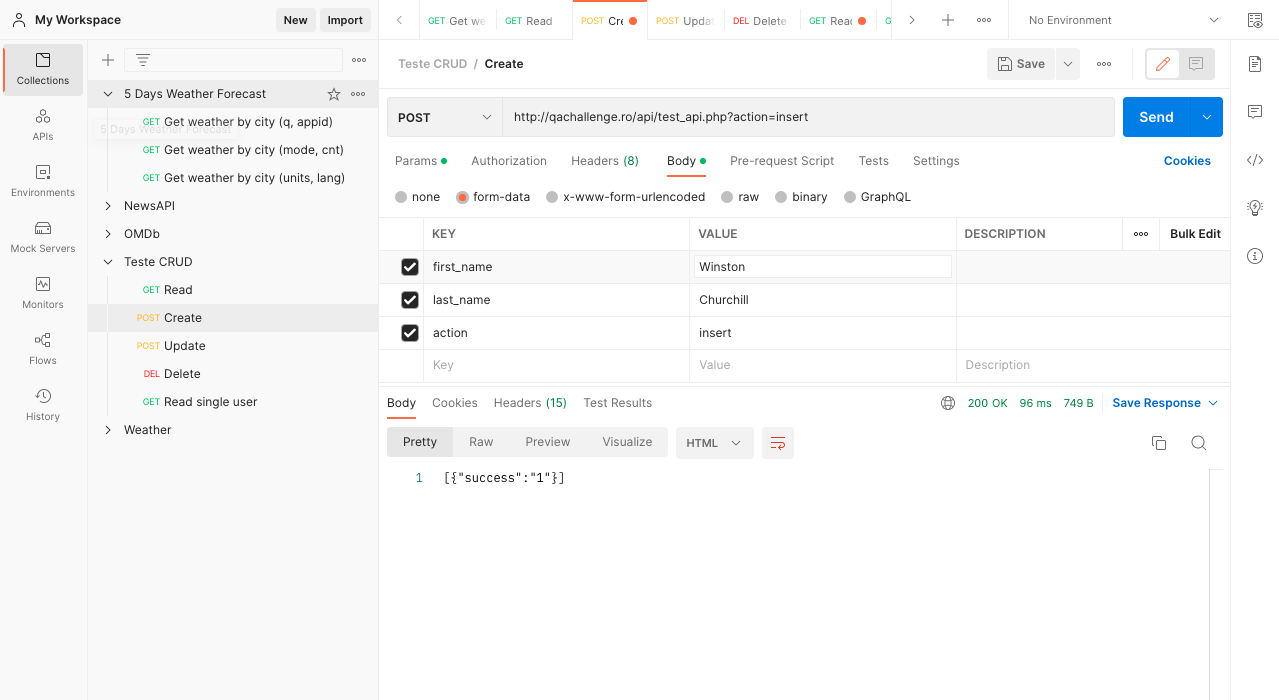Open the HTML response format dropdown
Viewport: 1279px width, 700px height.
click(x=715, y=443)
